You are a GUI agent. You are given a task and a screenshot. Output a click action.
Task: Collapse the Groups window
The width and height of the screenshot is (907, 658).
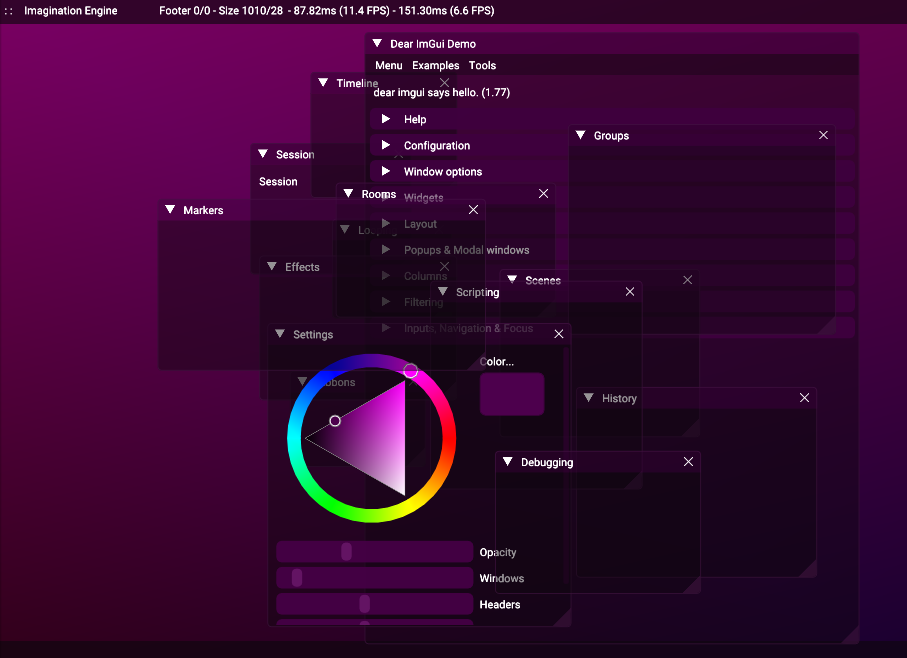(x=581, y=135)
